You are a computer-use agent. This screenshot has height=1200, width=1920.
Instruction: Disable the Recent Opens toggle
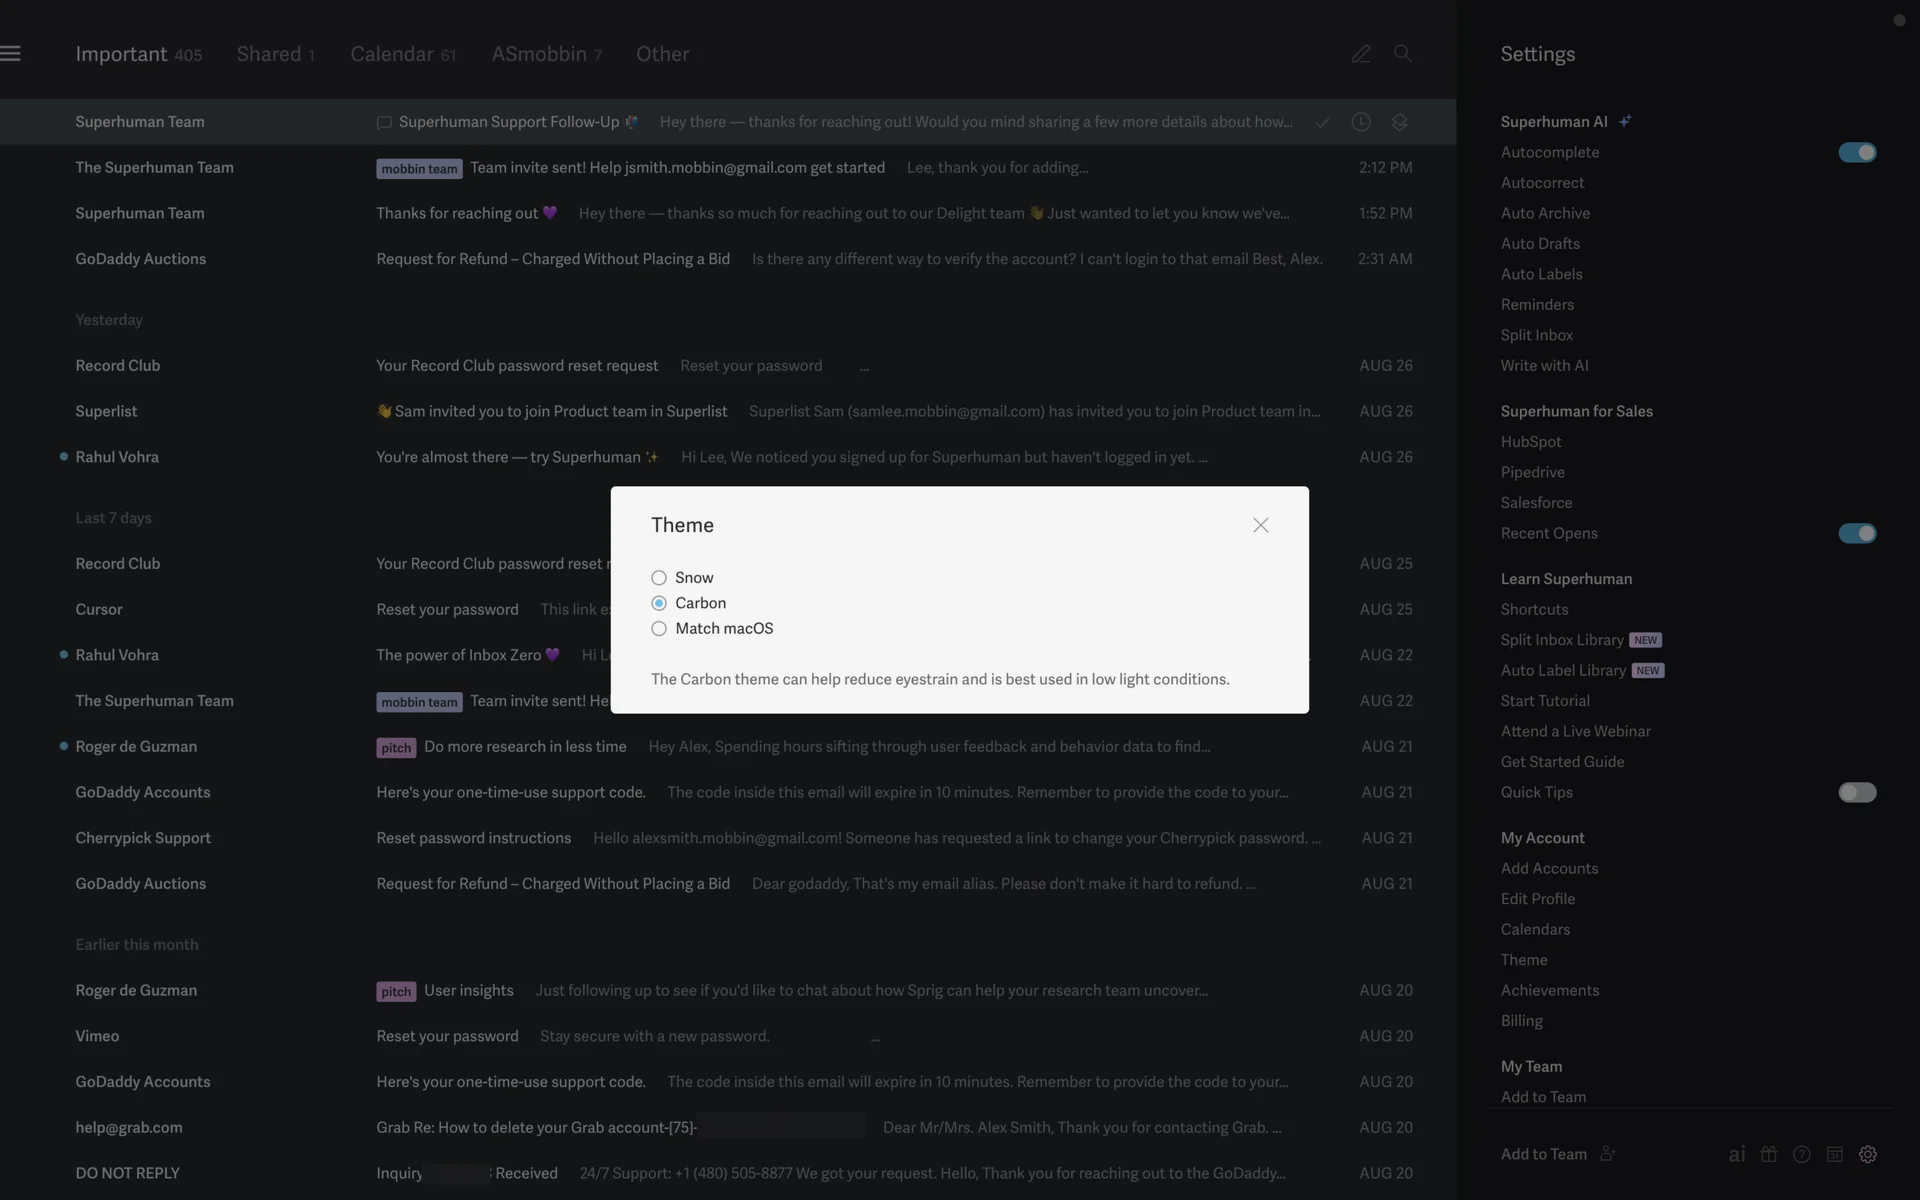click(x=1857, y=533)
